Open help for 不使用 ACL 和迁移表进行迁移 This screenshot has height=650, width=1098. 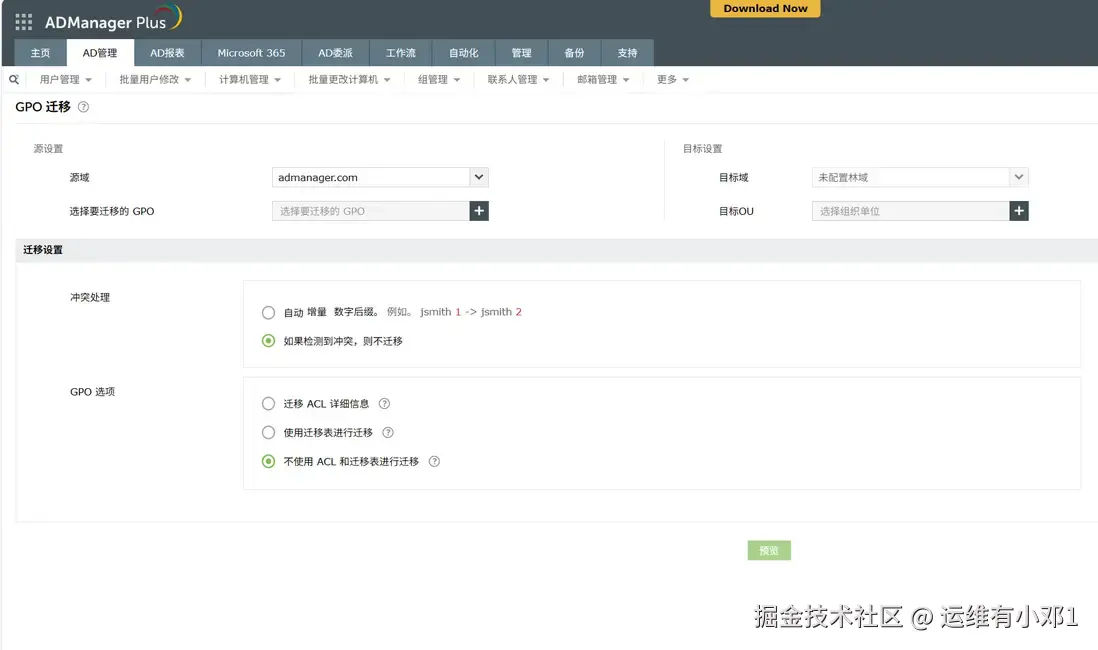[x=434, y=461]
